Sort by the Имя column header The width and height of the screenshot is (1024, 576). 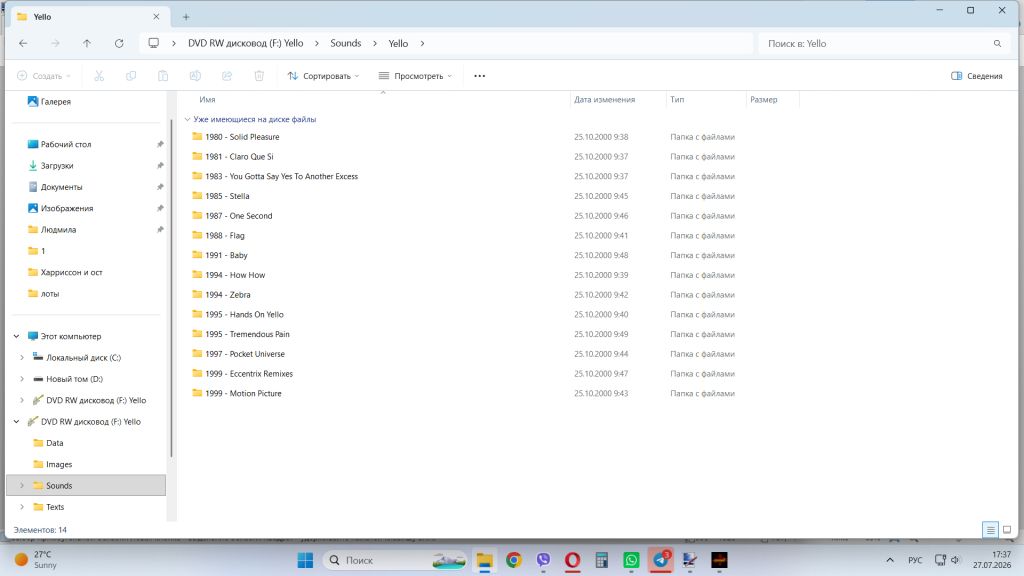point(207,100)
